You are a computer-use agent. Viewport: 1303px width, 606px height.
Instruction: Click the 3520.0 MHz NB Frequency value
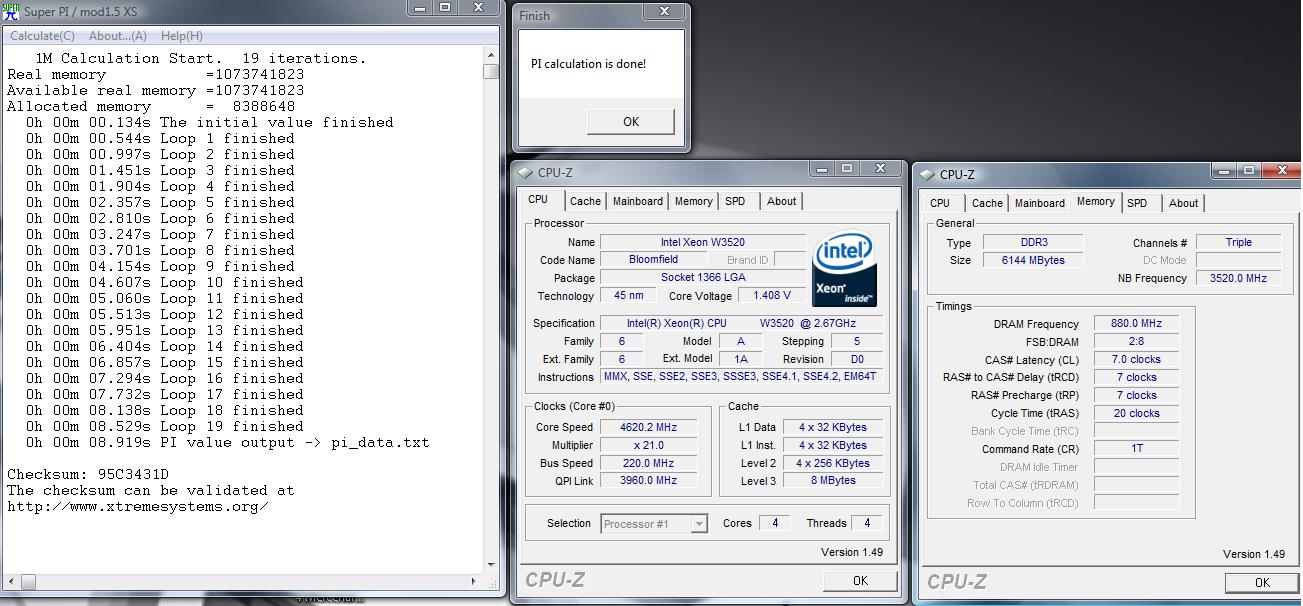[1238, 278]
